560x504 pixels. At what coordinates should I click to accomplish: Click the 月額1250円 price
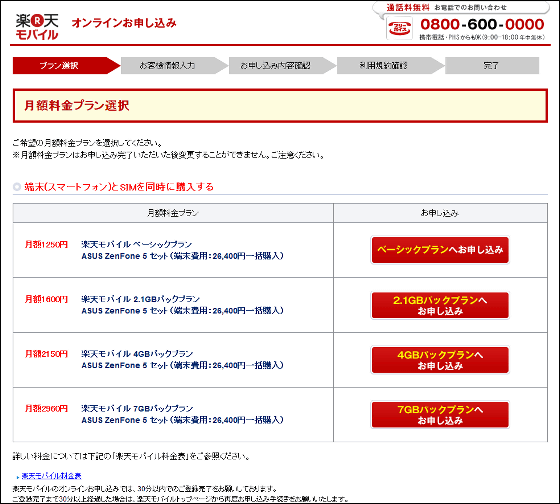pyautogui.click(x=46, y=245)
